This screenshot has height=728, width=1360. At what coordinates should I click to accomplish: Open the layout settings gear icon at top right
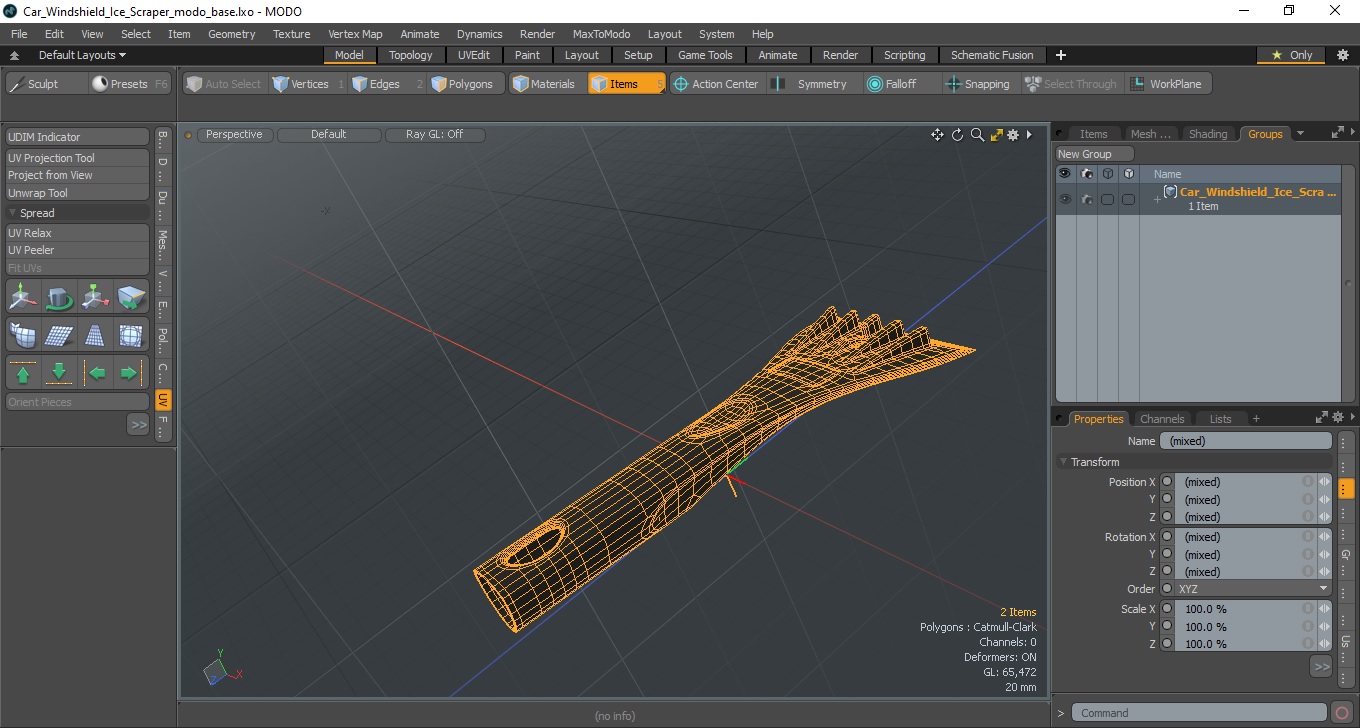tap(1343, 55)
